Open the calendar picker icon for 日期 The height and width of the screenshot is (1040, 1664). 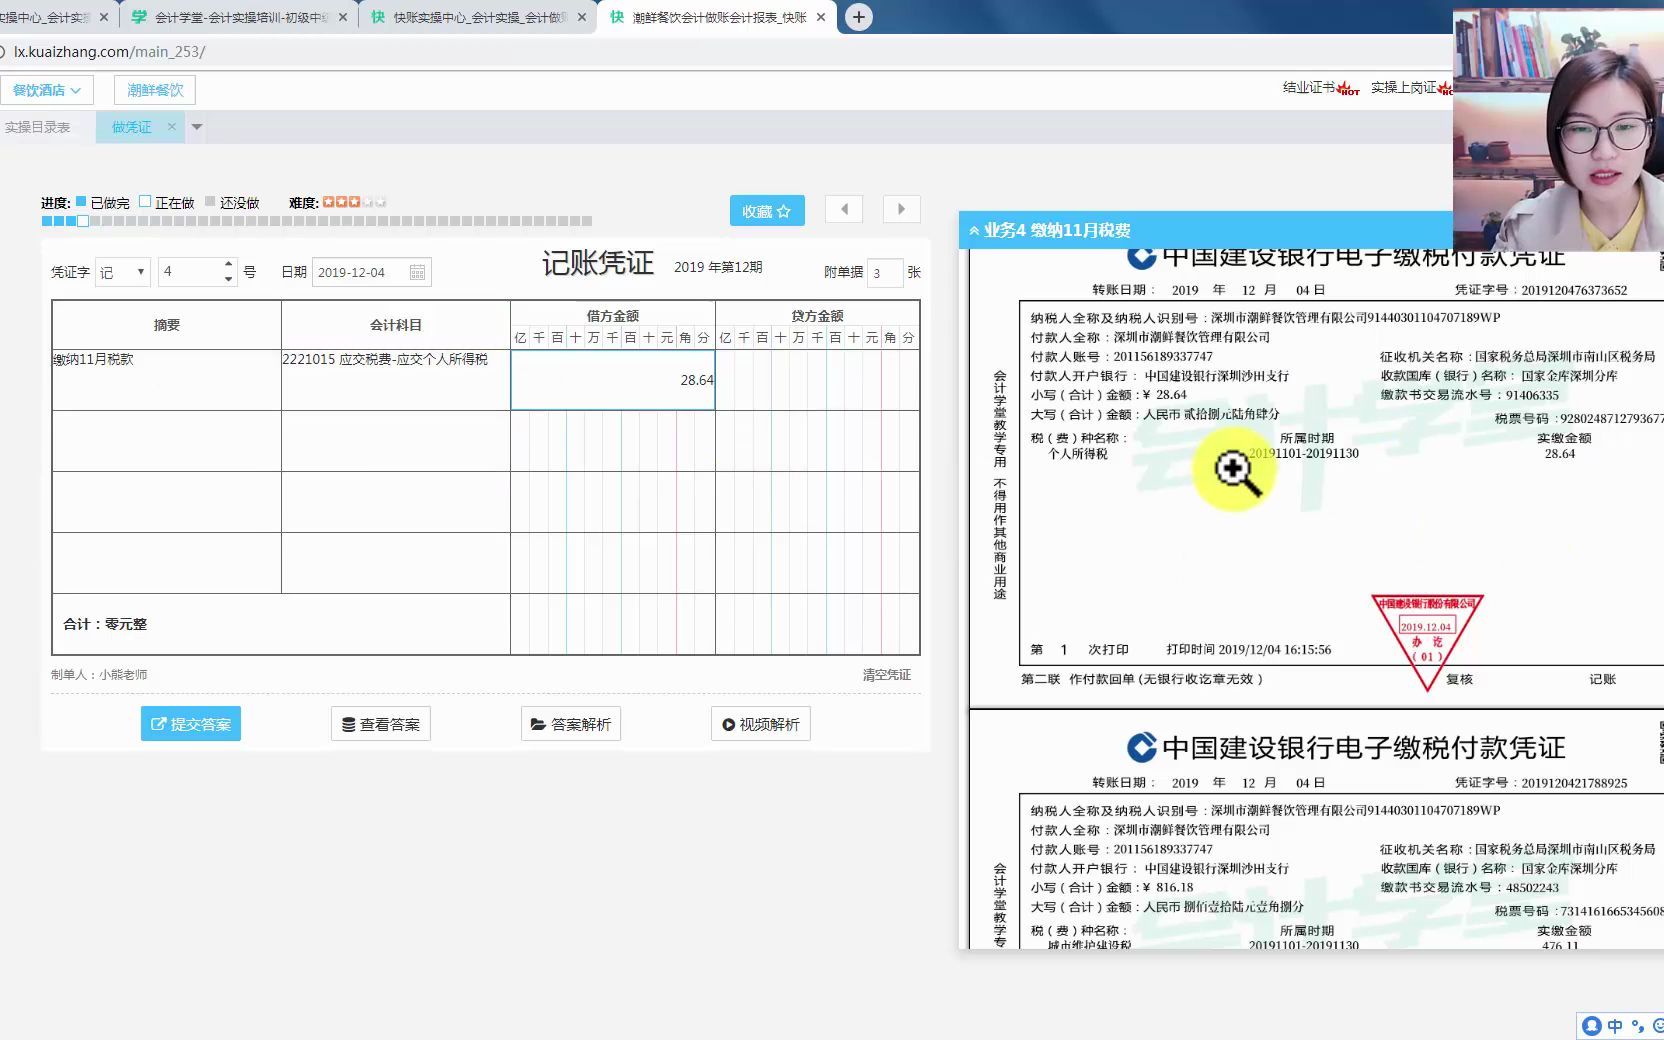tap(417, 272)
